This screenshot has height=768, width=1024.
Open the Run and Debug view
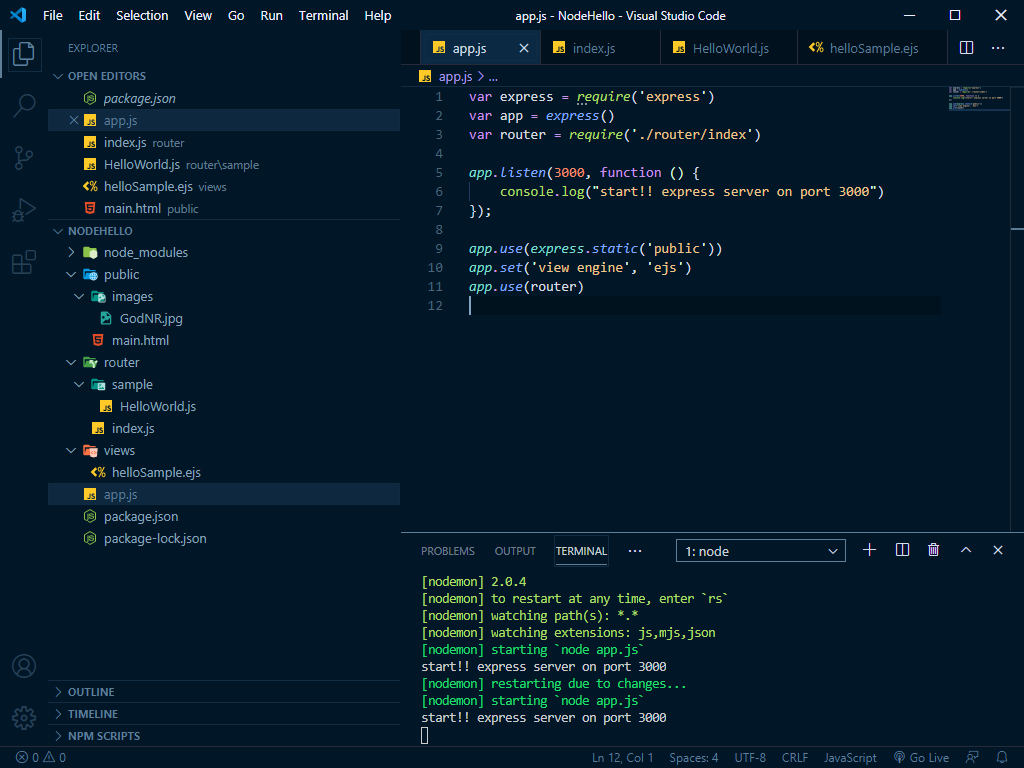coord(24,210)
